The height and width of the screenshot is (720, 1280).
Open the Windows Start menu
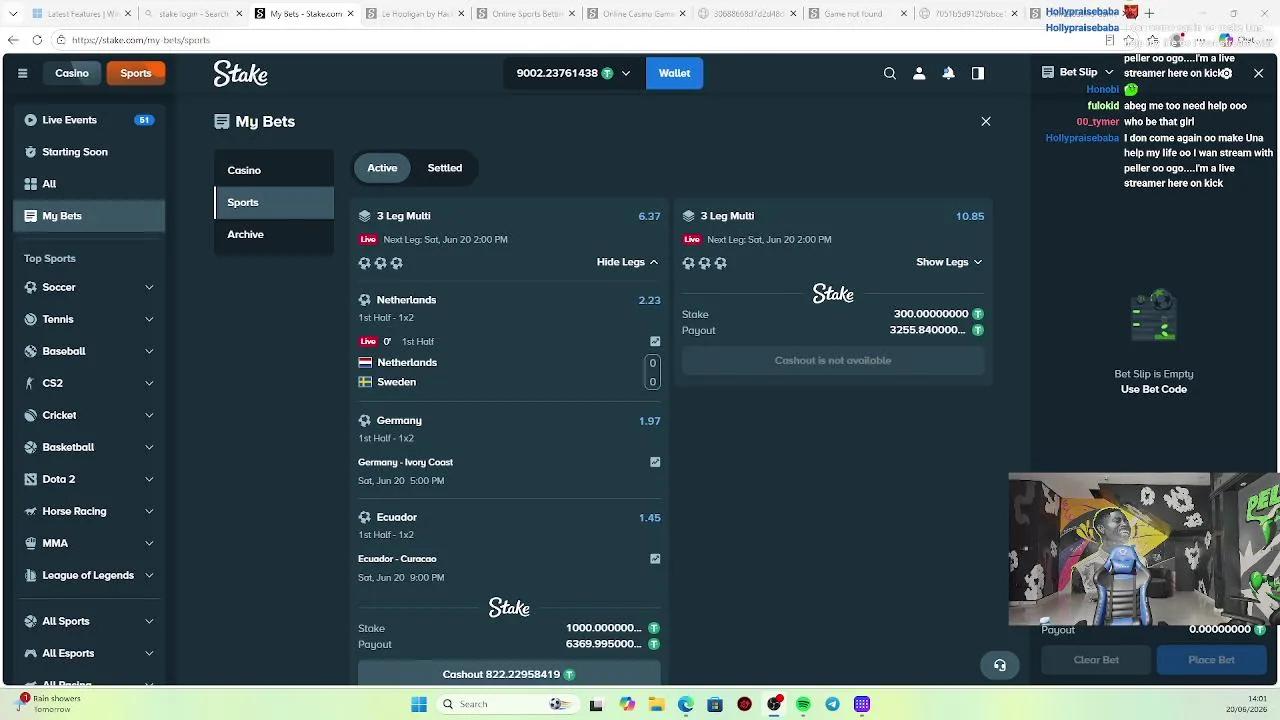coord(419,704)
